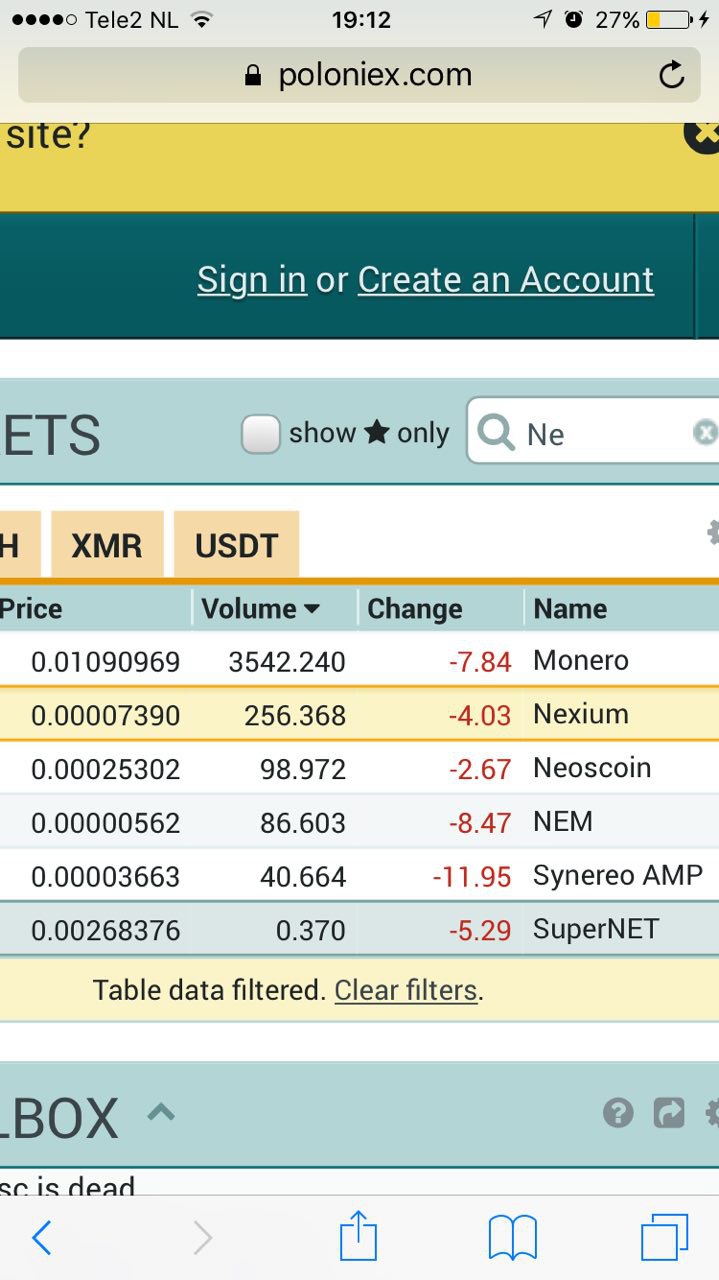Click the magnifier search icon
Screen dimensions: 719x1280
click(x=495, y=432)
